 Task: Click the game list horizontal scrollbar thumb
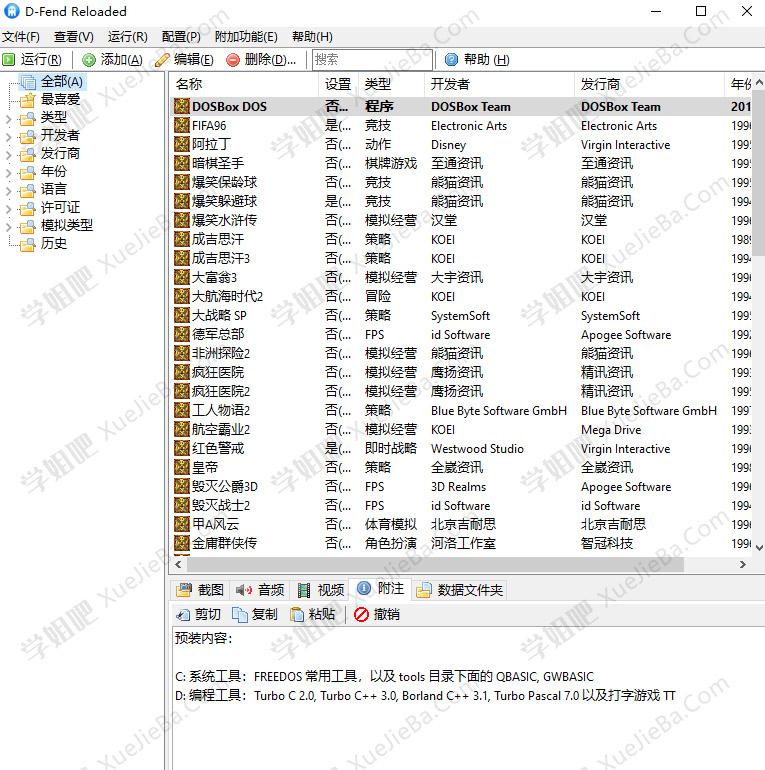click(x=435, y=565)
